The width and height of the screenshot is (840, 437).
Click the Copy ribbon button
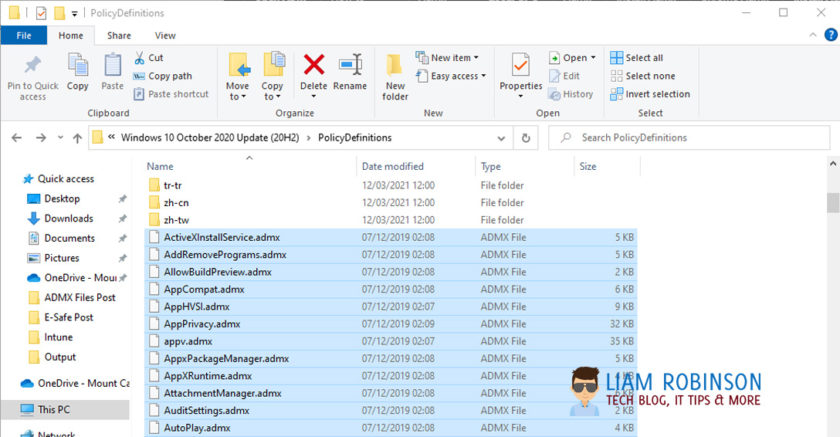point(78,72)
